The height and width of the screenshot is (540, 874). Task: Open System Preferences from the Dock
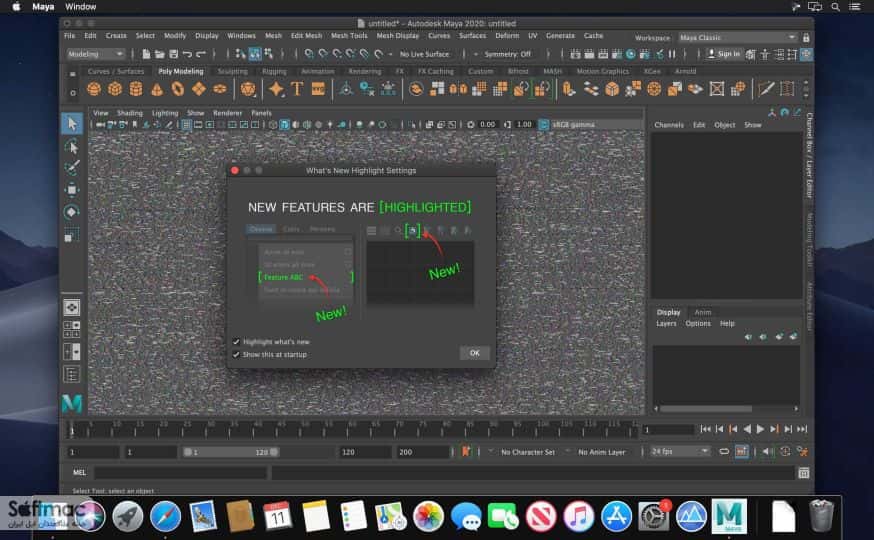(653, 517)
